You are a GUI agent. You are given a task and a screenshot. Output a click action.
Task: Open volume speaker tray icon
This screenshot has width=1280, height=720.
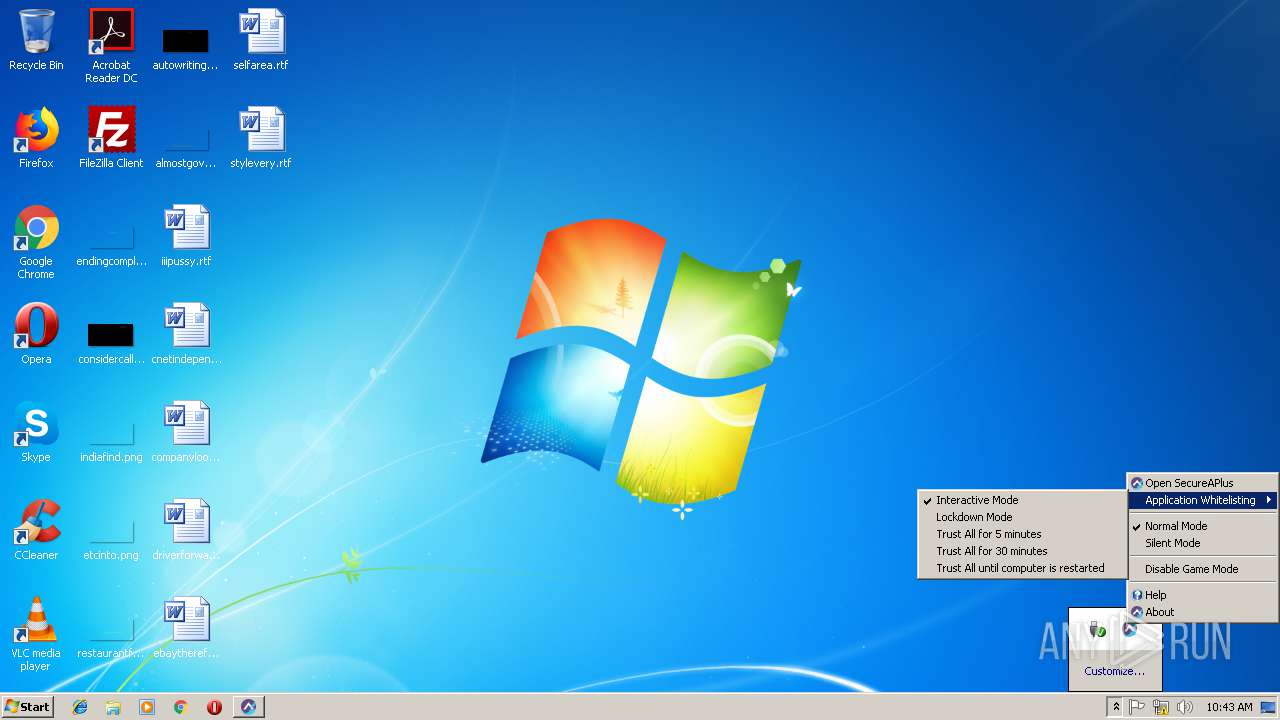(1185, 707)
